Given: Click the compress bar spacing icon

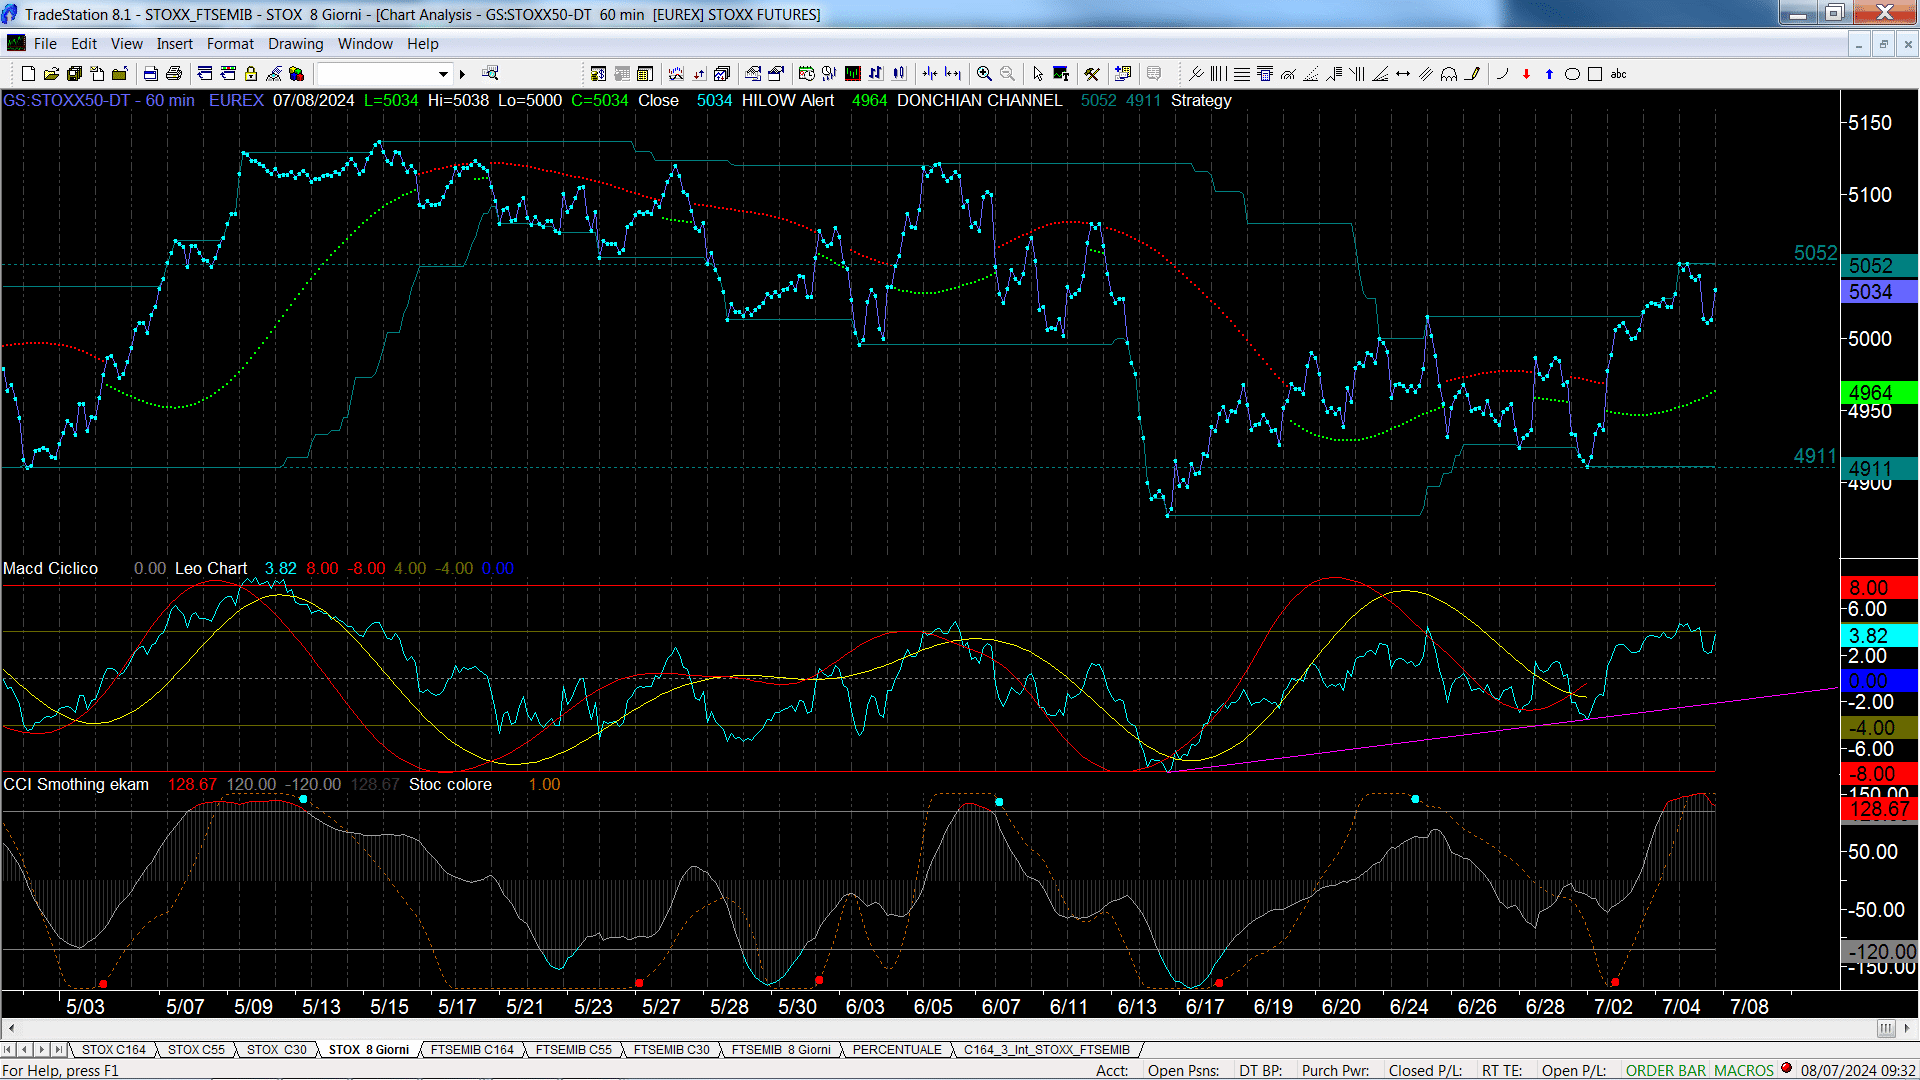Looking at the screenshot, I should pyautogui.click(x=930, y=74).
